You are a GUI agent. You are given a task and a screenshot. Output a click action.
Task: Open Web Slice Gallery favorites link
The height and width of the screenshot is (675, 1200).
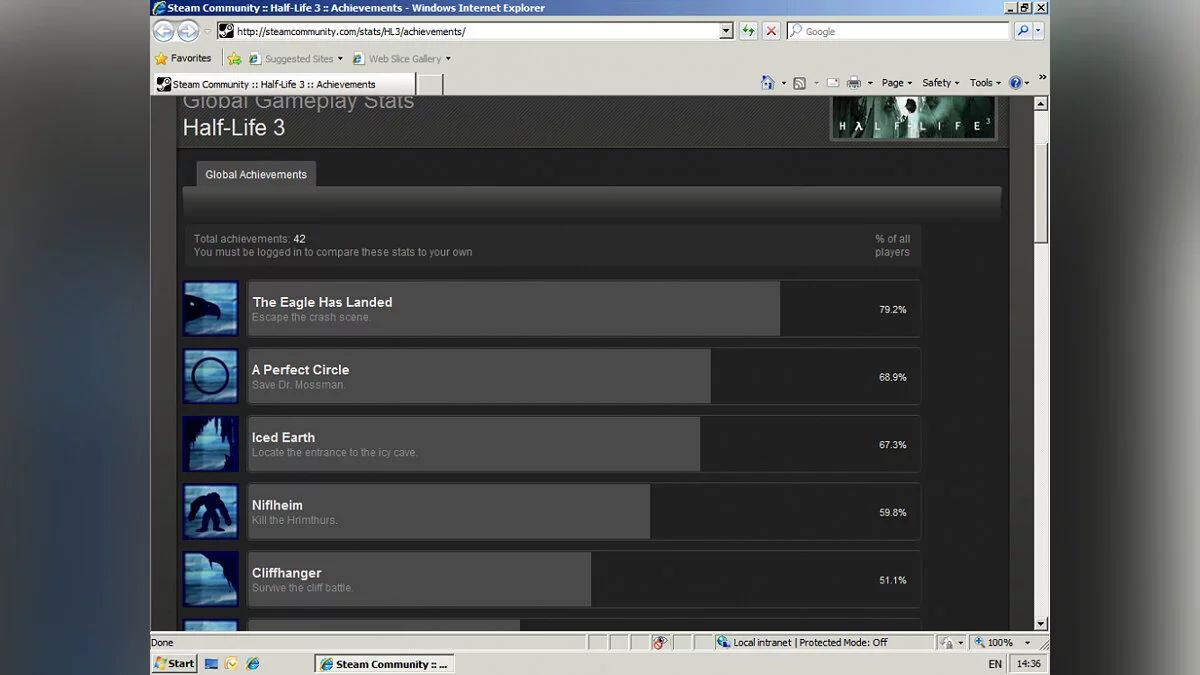click(402, 59)
